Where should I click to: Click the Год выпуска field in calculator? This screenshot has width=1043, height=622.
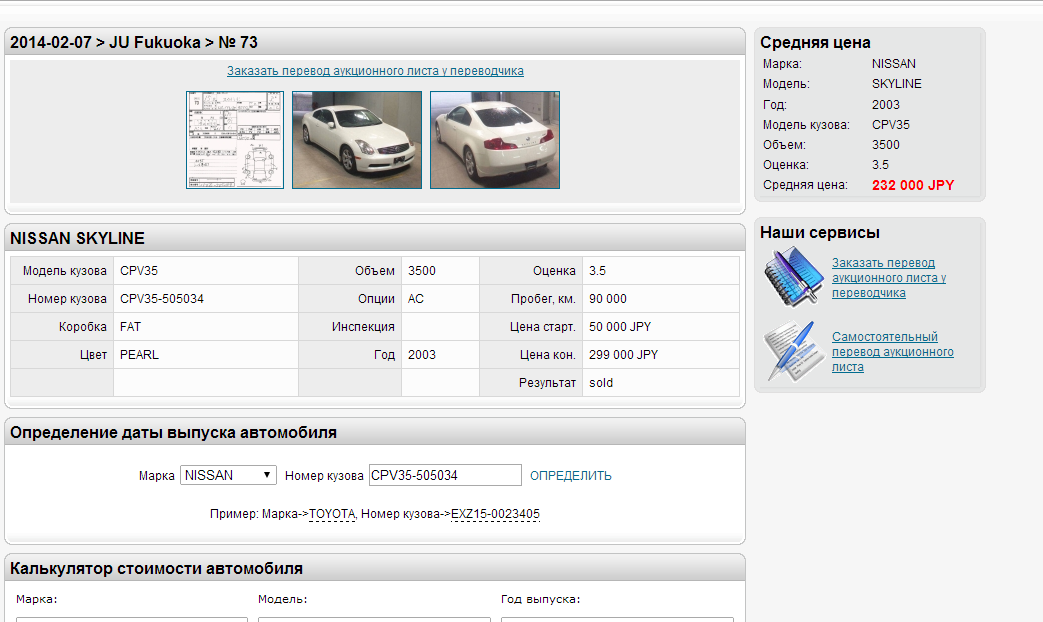[617, 619]
